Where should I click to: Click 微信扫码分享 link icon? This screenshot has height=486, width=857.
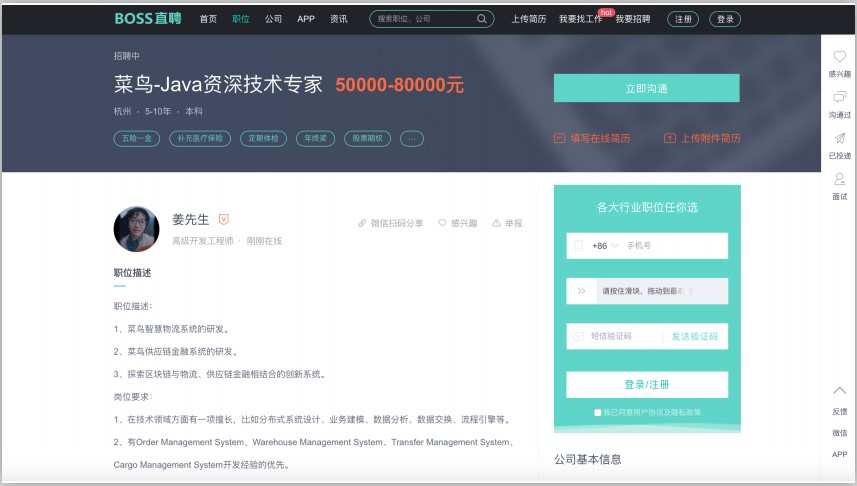[x=362, y=223]
